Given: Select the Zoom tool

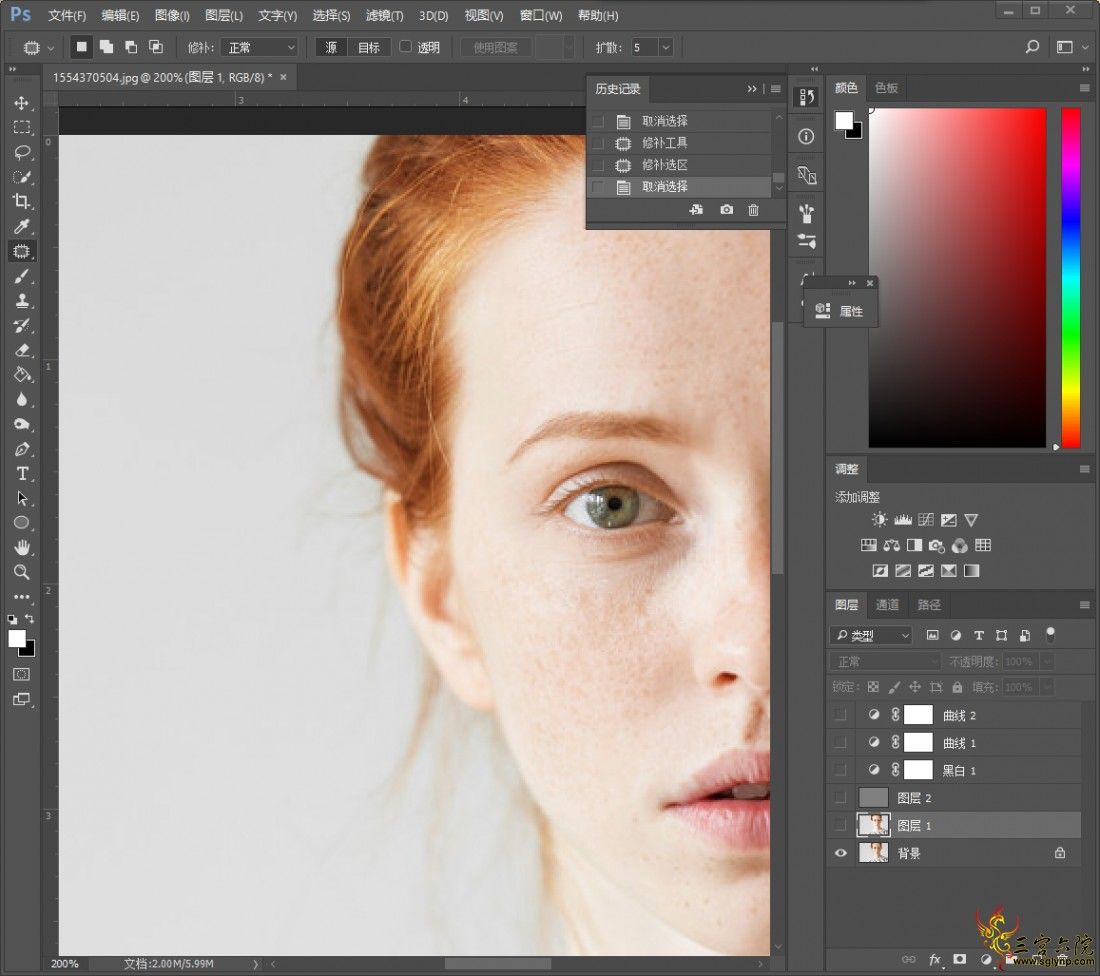Looking at the screenshot, I should point(22,572).
